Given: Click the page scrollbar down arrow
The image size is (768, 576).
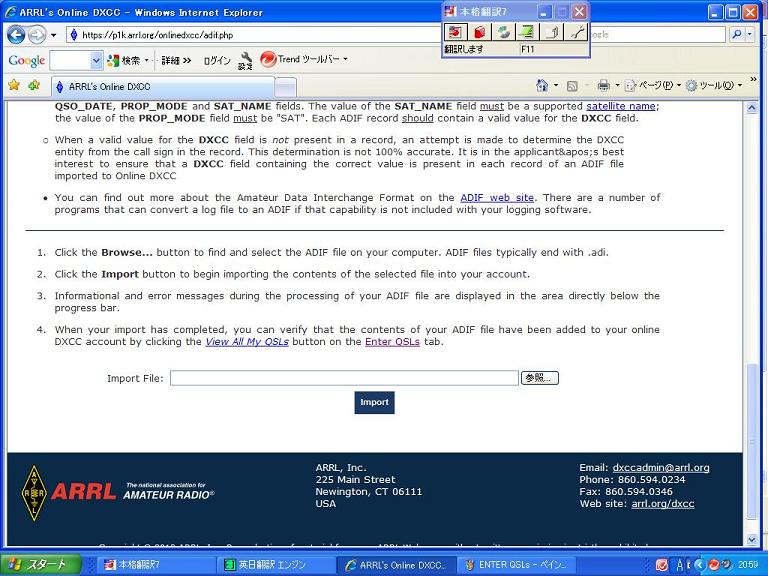Looking at the screenshot, I should [752, 540].
